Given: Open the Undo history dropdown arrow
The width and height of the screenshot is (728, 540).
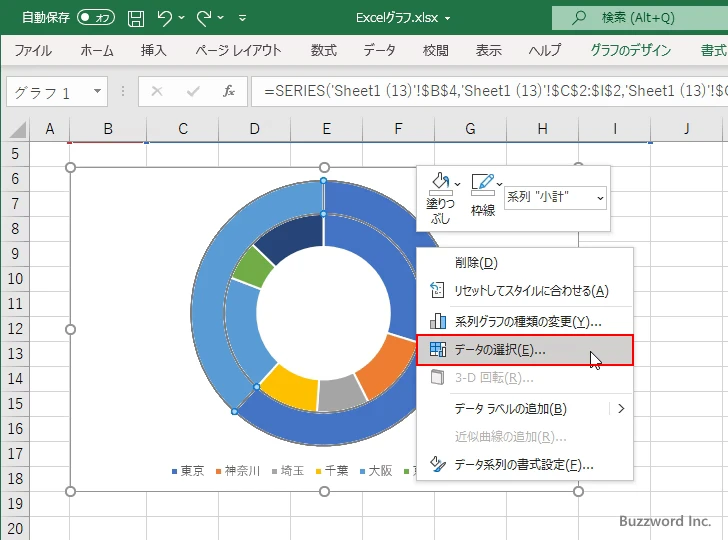Looking at the screenshot, I should point(182,18).
